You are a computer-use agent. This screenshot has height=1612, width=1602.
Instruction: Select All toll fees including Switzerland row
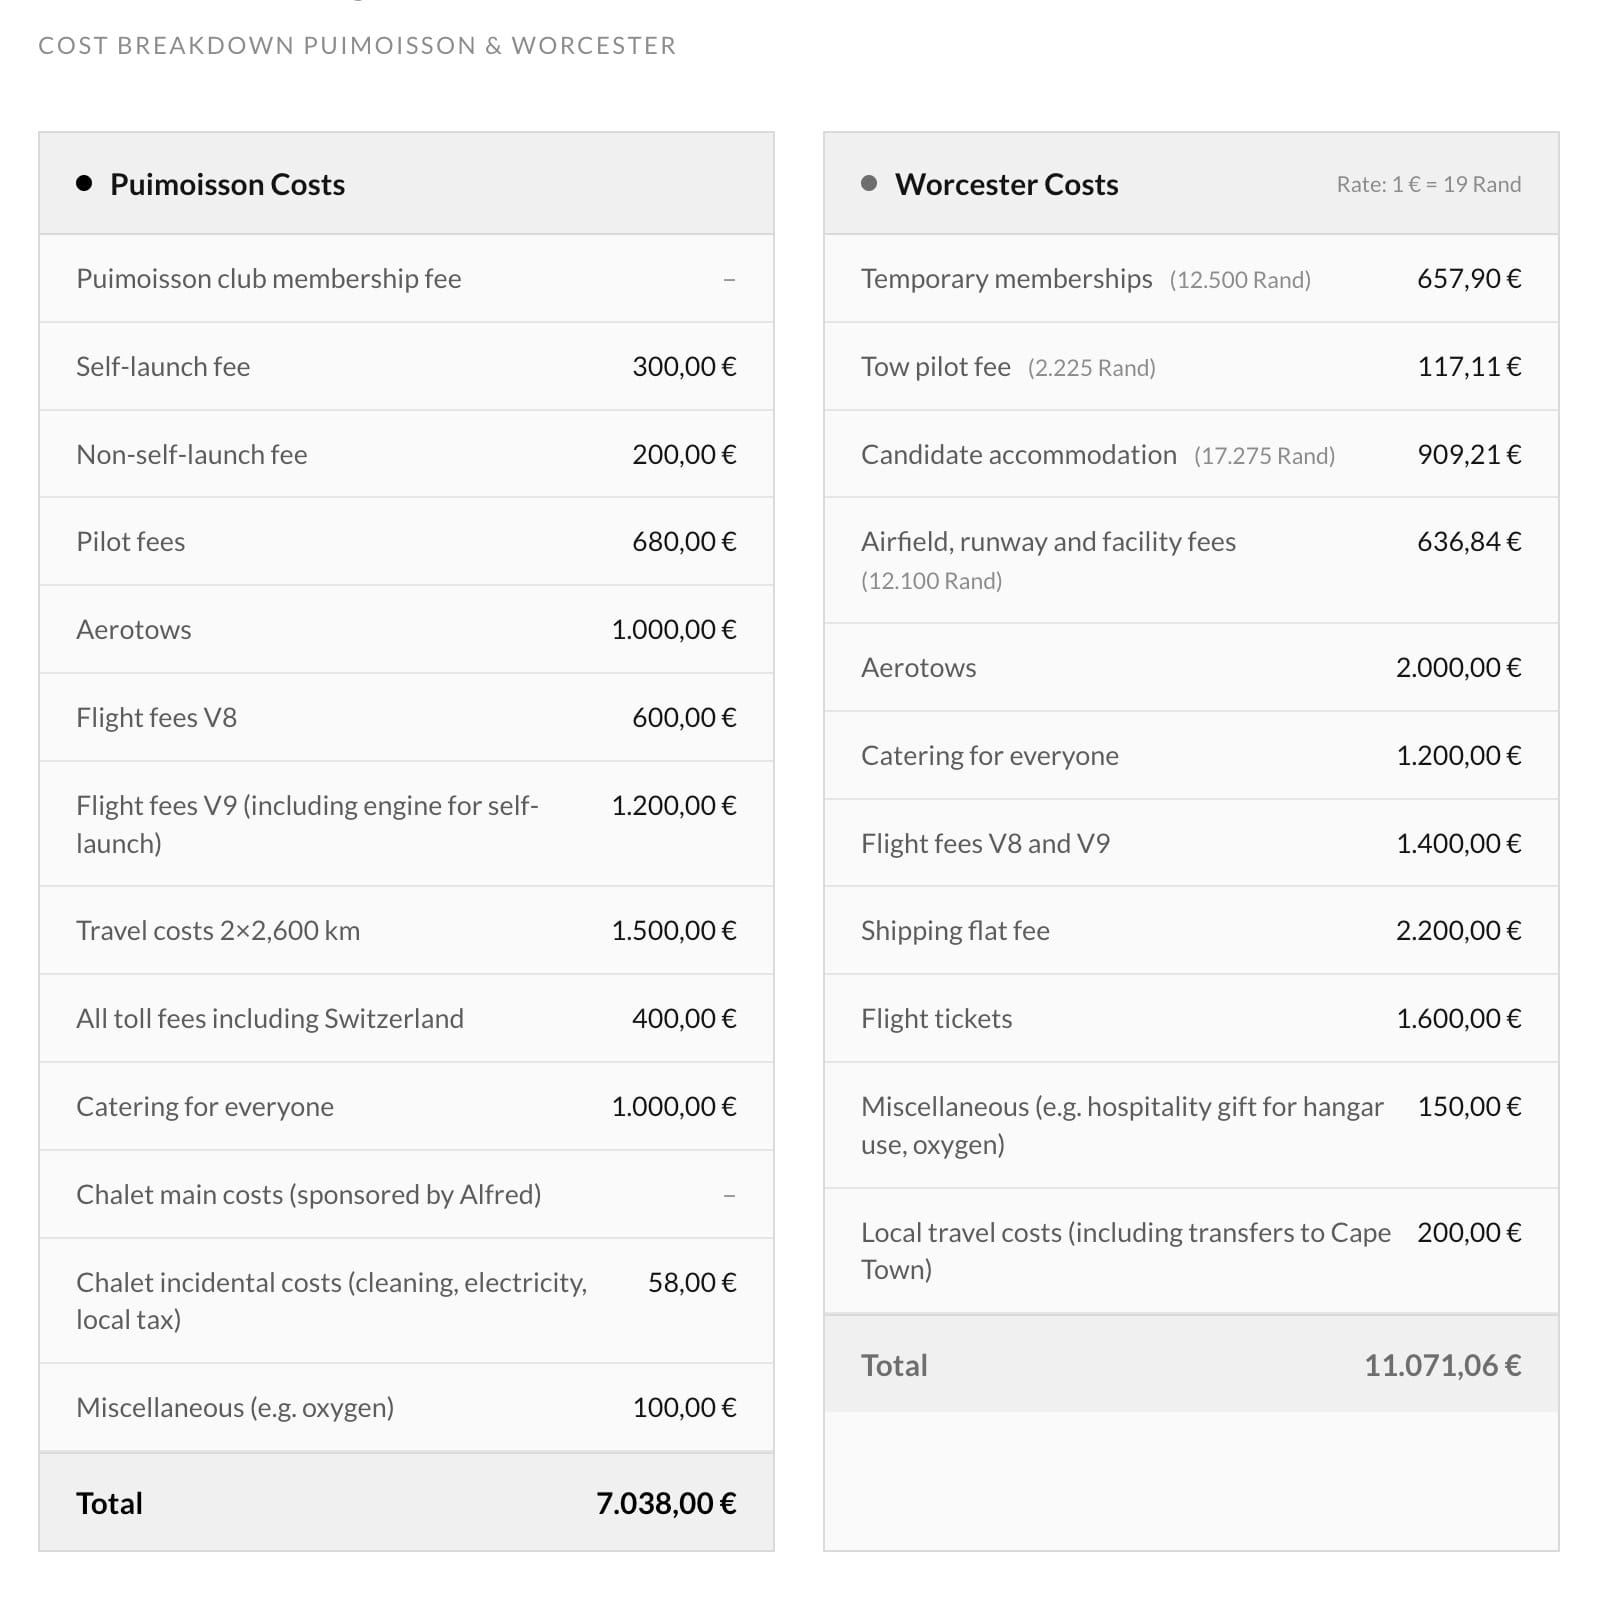(406, 1018)
